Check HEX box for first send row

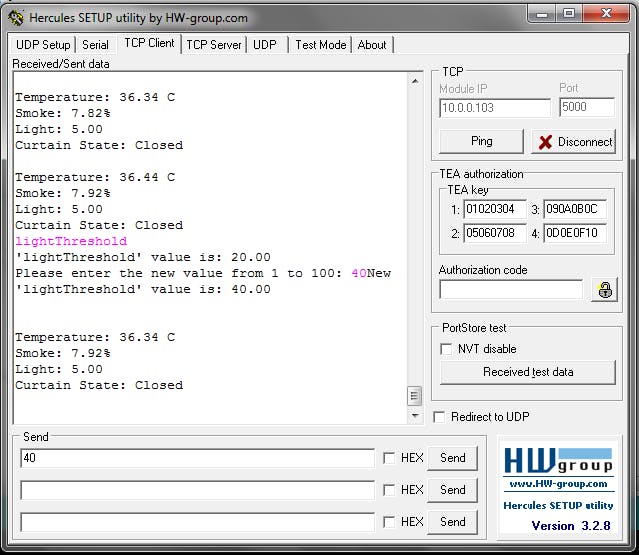point(388,458)
